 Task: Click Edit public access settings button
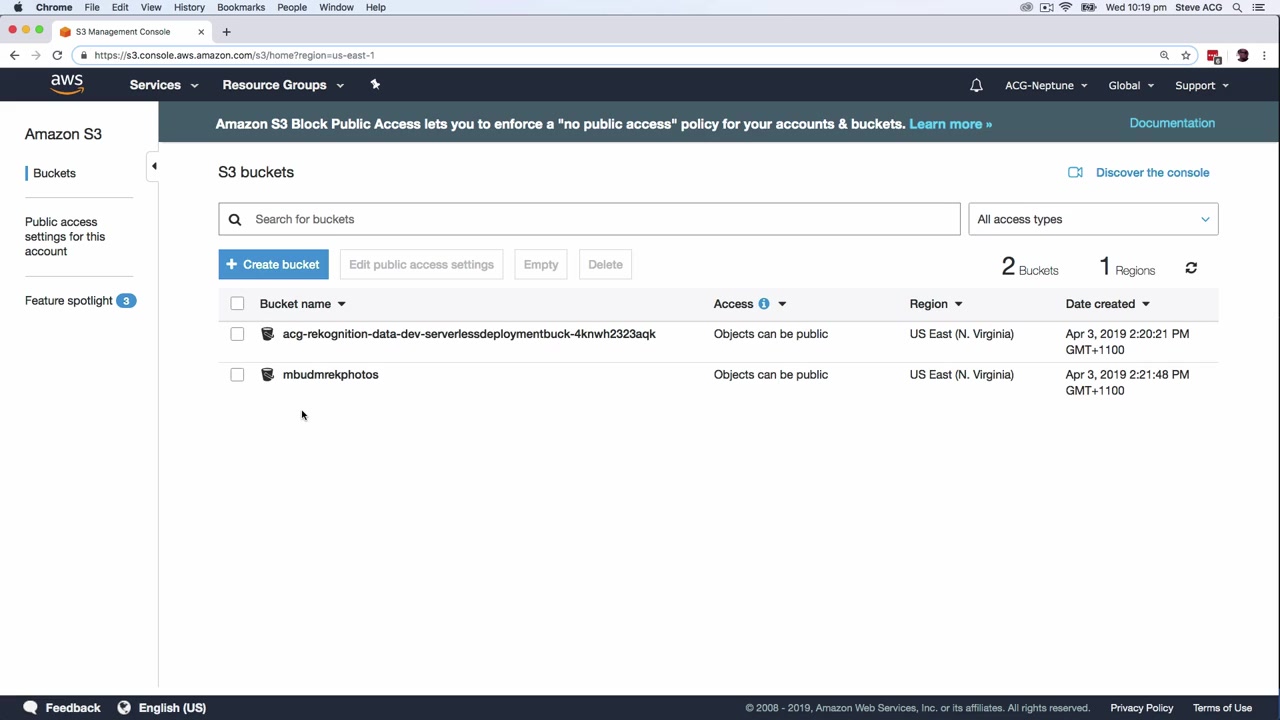coord(421,264)
